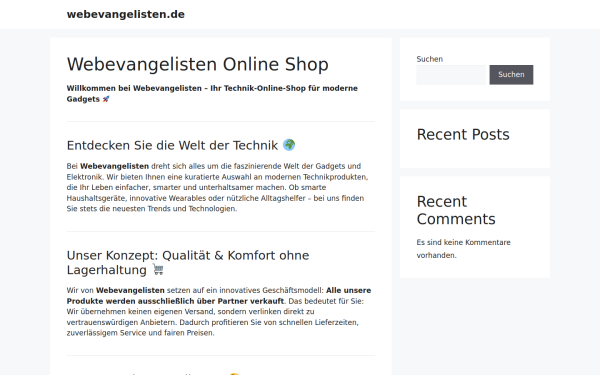Click bold text Alle unsere Produkte werden
Viewport: 600px width, 375px height.
pos(218,296)
